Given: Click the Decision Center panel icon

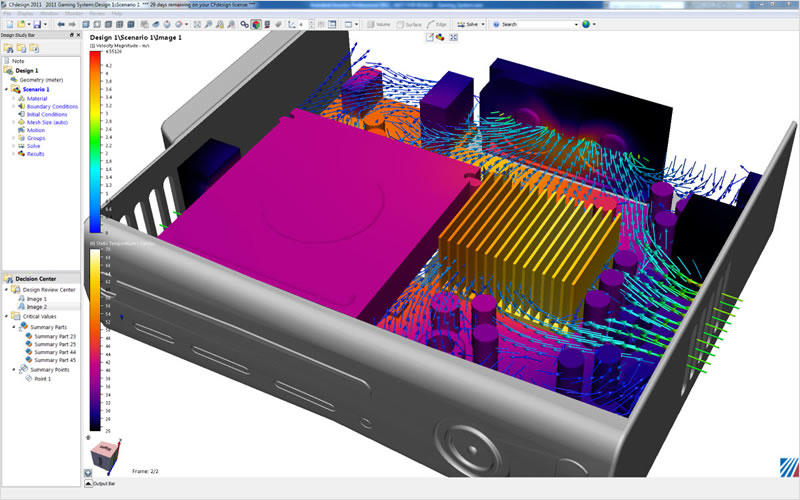Looking at the screenshot, I should (8, 279).
